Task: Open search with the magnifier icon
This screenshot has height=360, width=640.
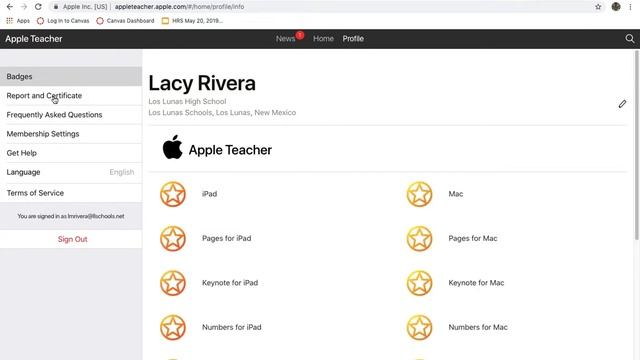Action: (x=629, y=39)
